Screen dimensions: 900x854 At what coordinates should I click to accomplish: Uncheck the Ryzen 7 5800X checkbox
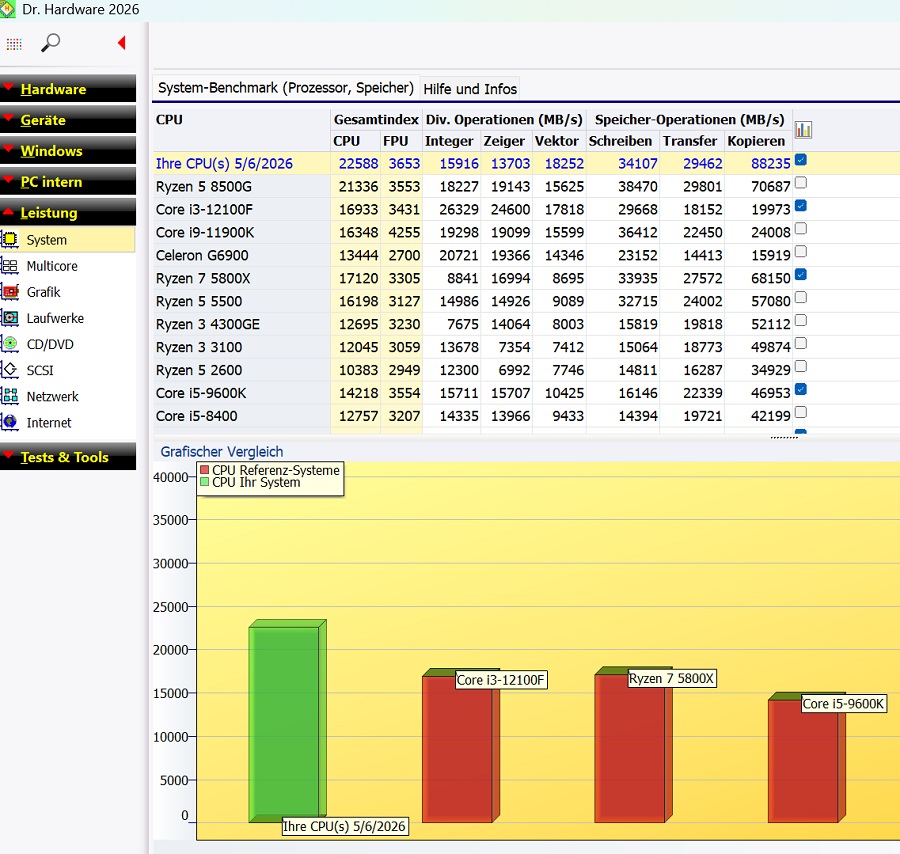[801, 275]
